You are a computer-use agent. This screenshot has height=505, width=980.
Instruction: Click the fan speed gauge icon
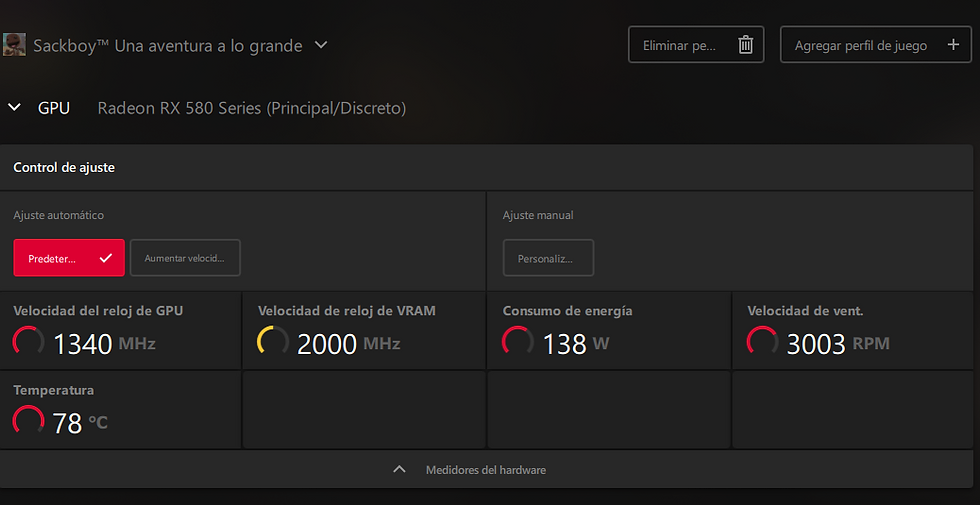click(x=762, y=341)
